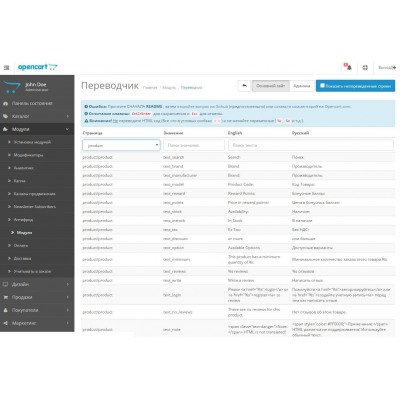Image resolution: width=400 pixels, height=400 pixels.
Task: Click the 'Write a review' English cell
Action: [241, 280]
